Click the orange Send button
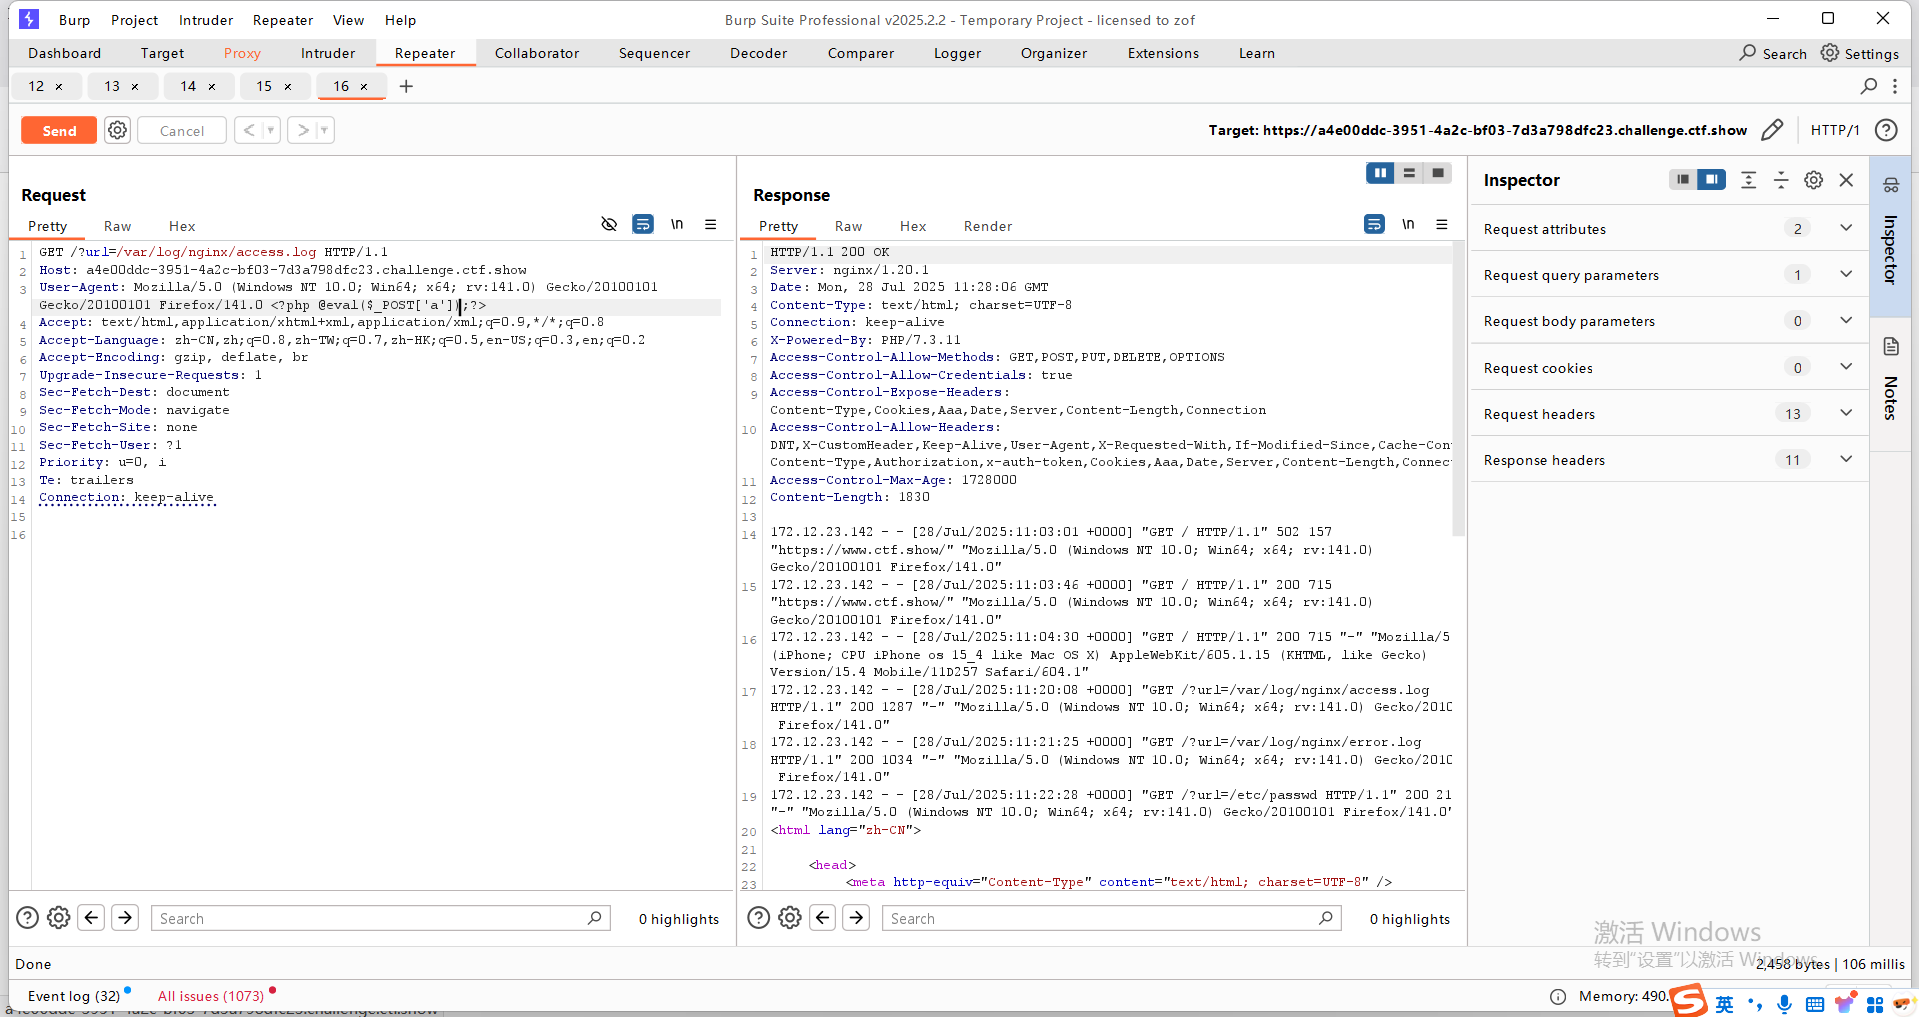1919x1017 pixels. 59,131
